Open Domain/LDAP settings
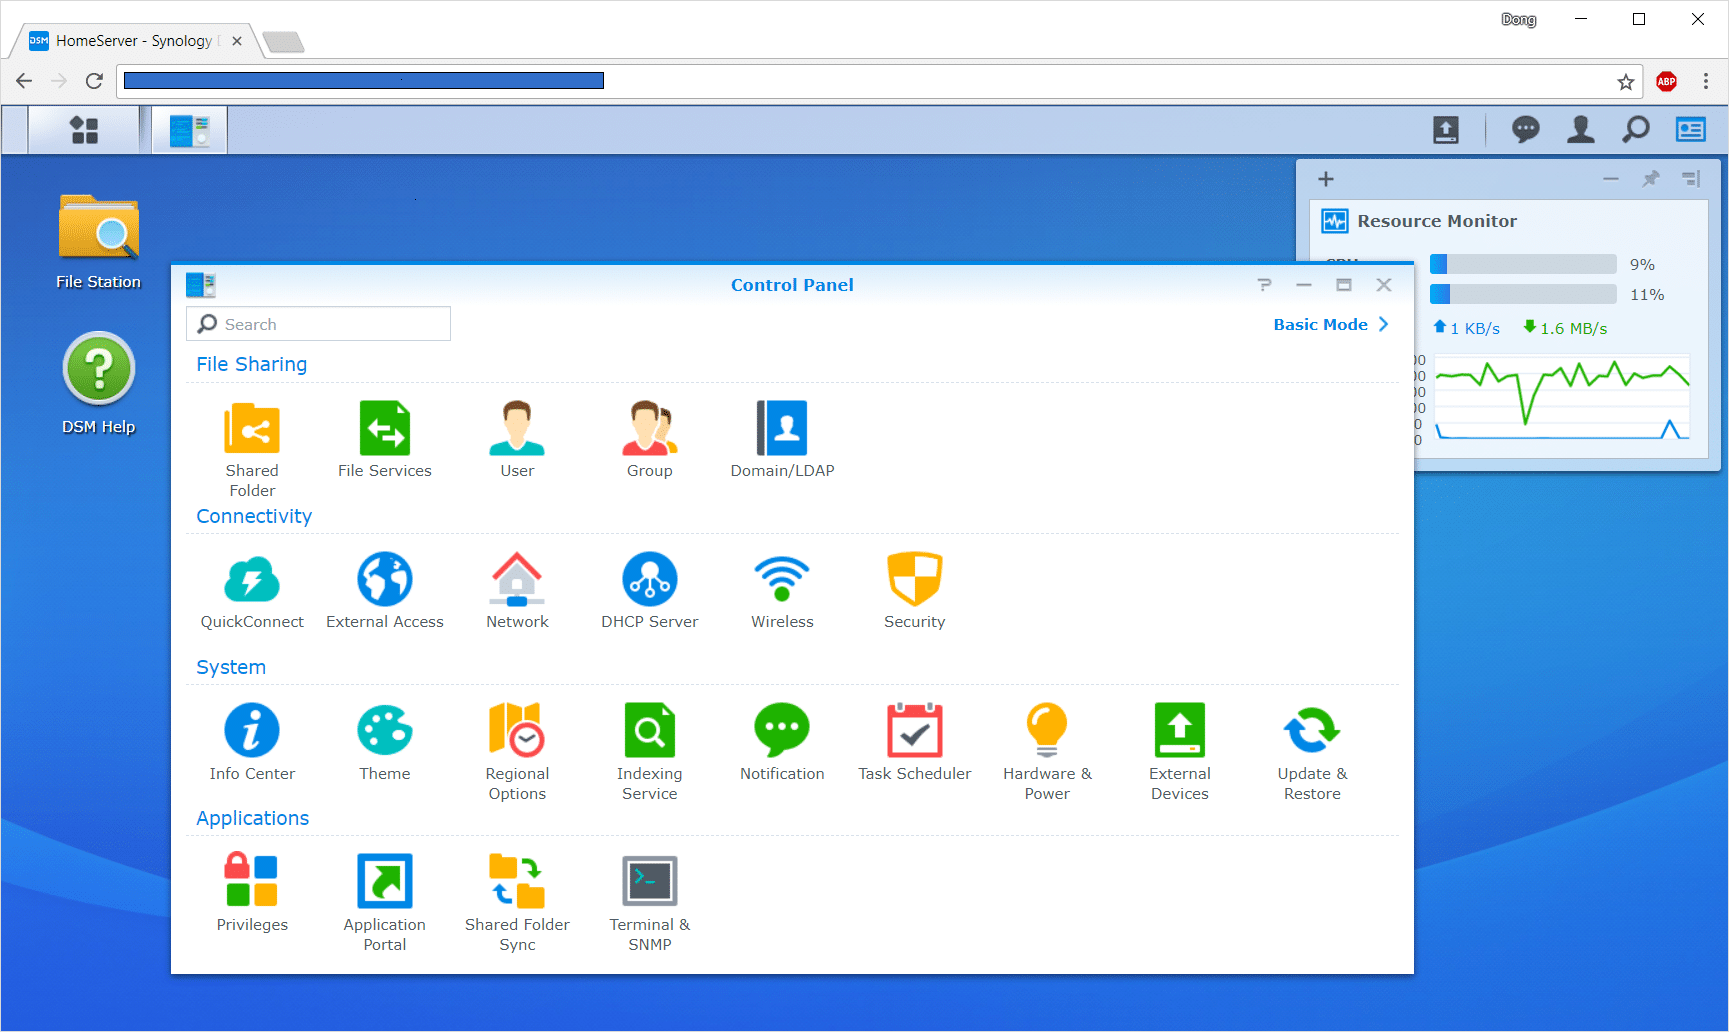1729x1032 pixels. pos(782,440)
